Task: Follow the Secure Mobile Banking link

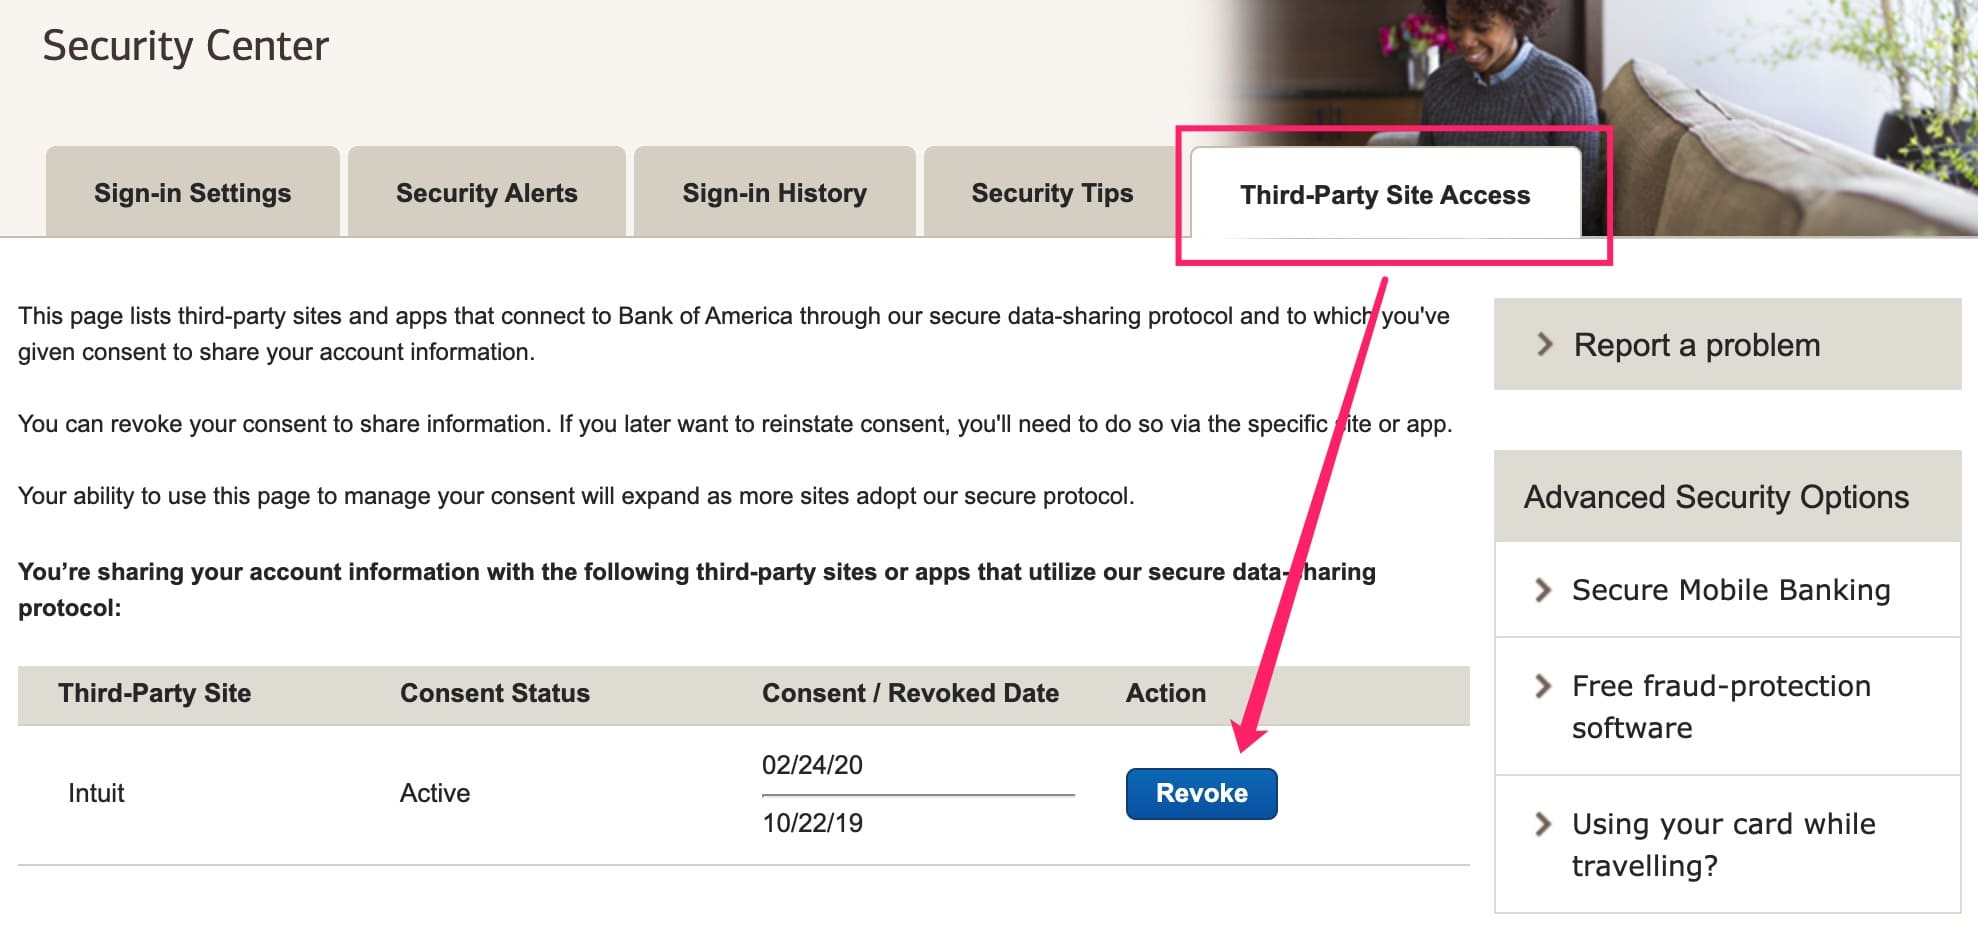Action: (1730, 590)
